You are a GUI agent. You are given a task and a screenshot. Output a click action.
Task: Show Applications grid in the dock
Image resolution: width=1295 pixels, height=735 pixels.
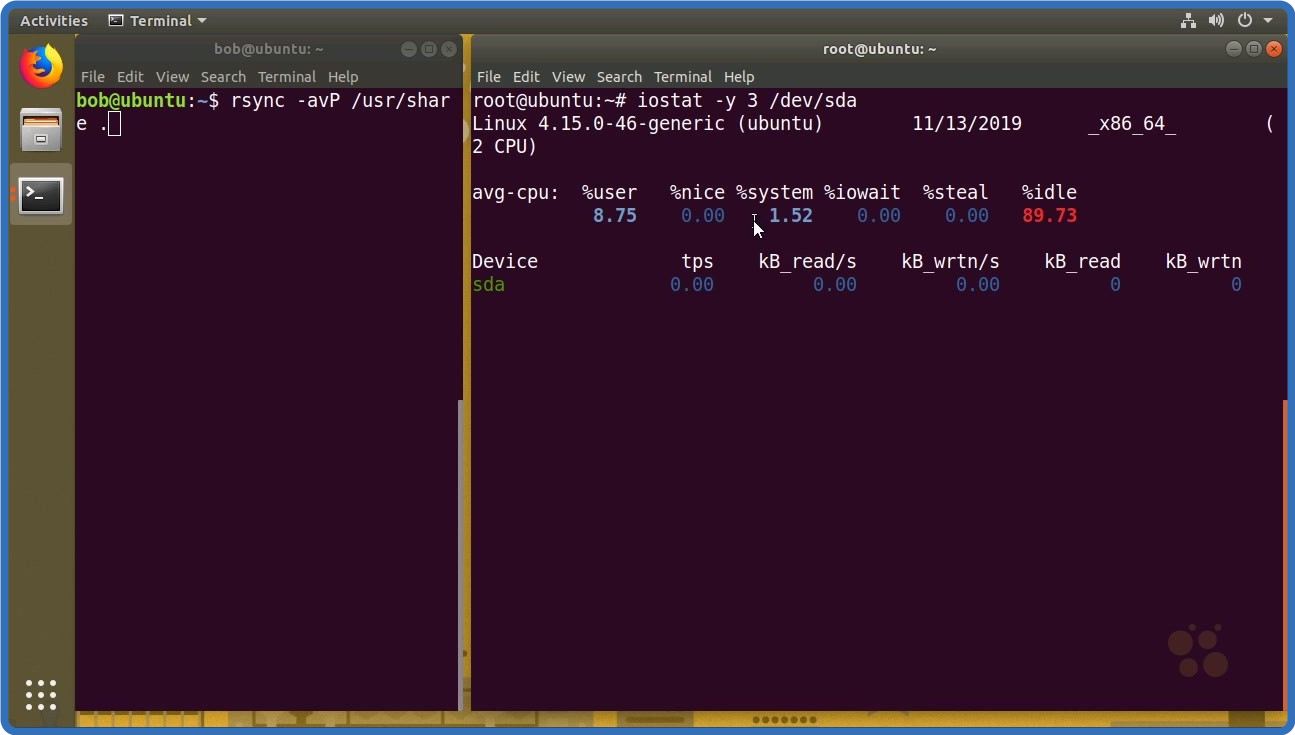click(41, 694)
